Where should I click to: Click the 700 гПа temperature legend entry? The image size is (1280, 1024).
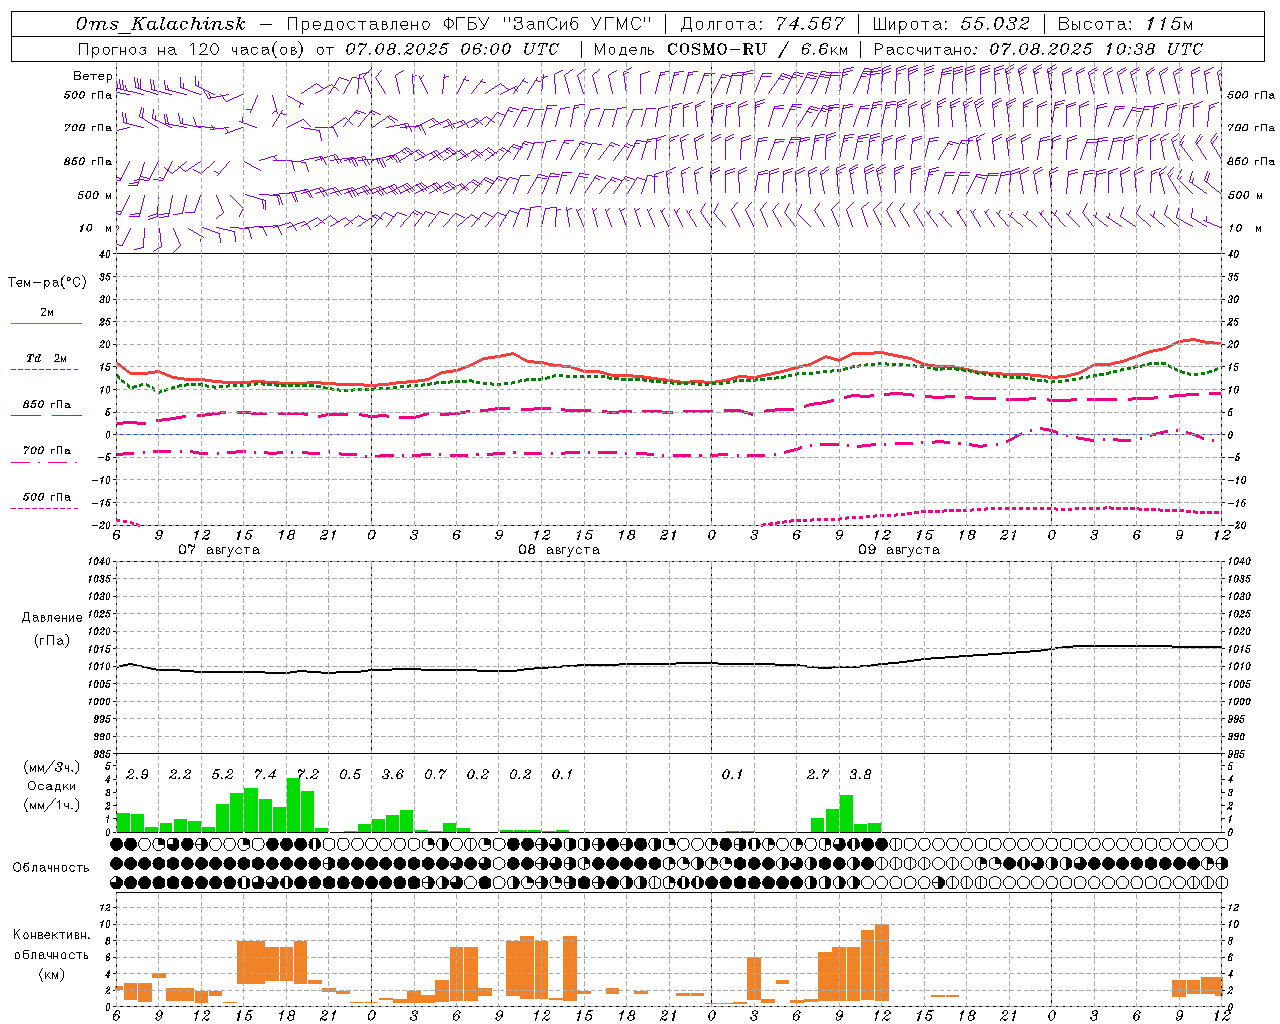(46, 451)
